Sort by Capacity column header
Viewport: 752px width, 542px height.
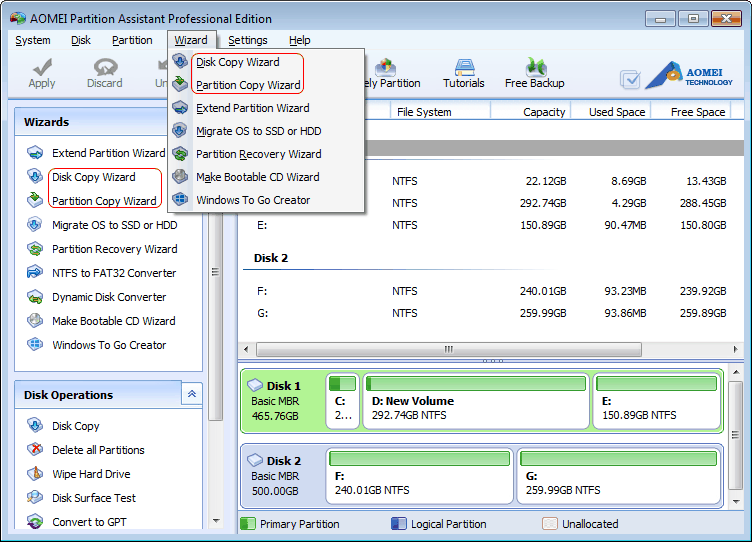[530, 112]
